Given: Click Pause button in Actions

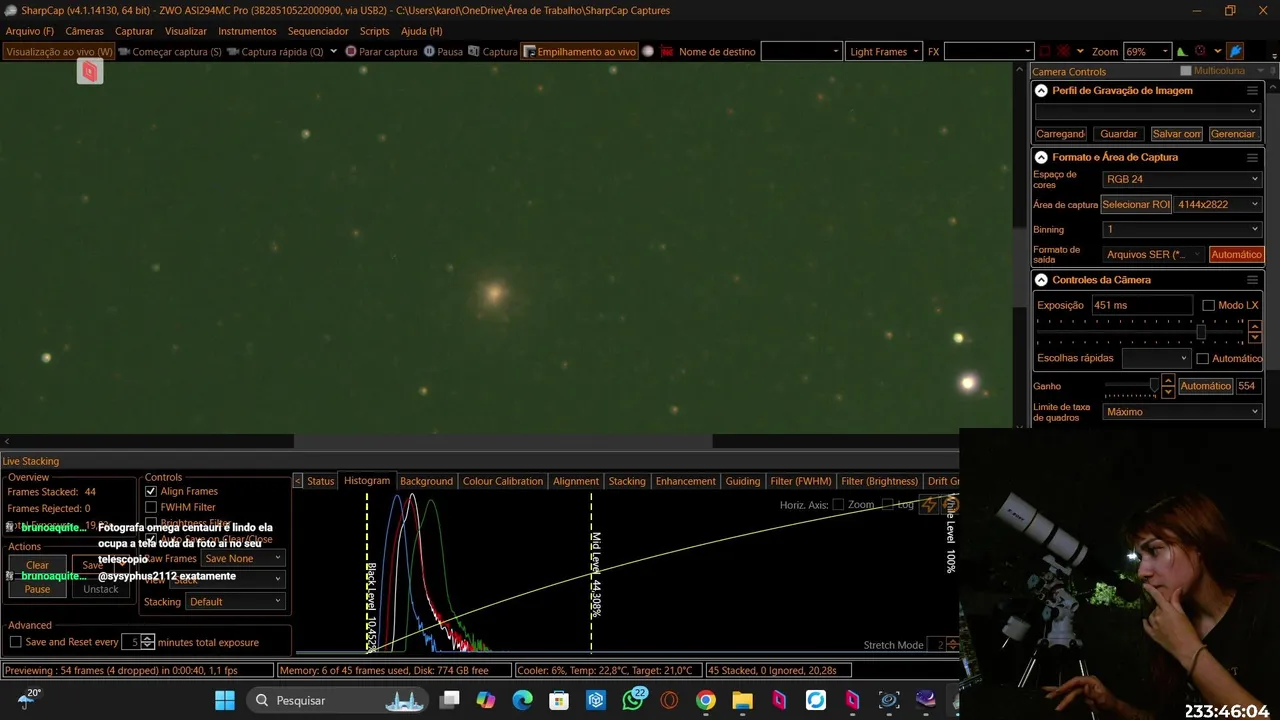Looking at the screenshot, I should [x=37, y=589].
